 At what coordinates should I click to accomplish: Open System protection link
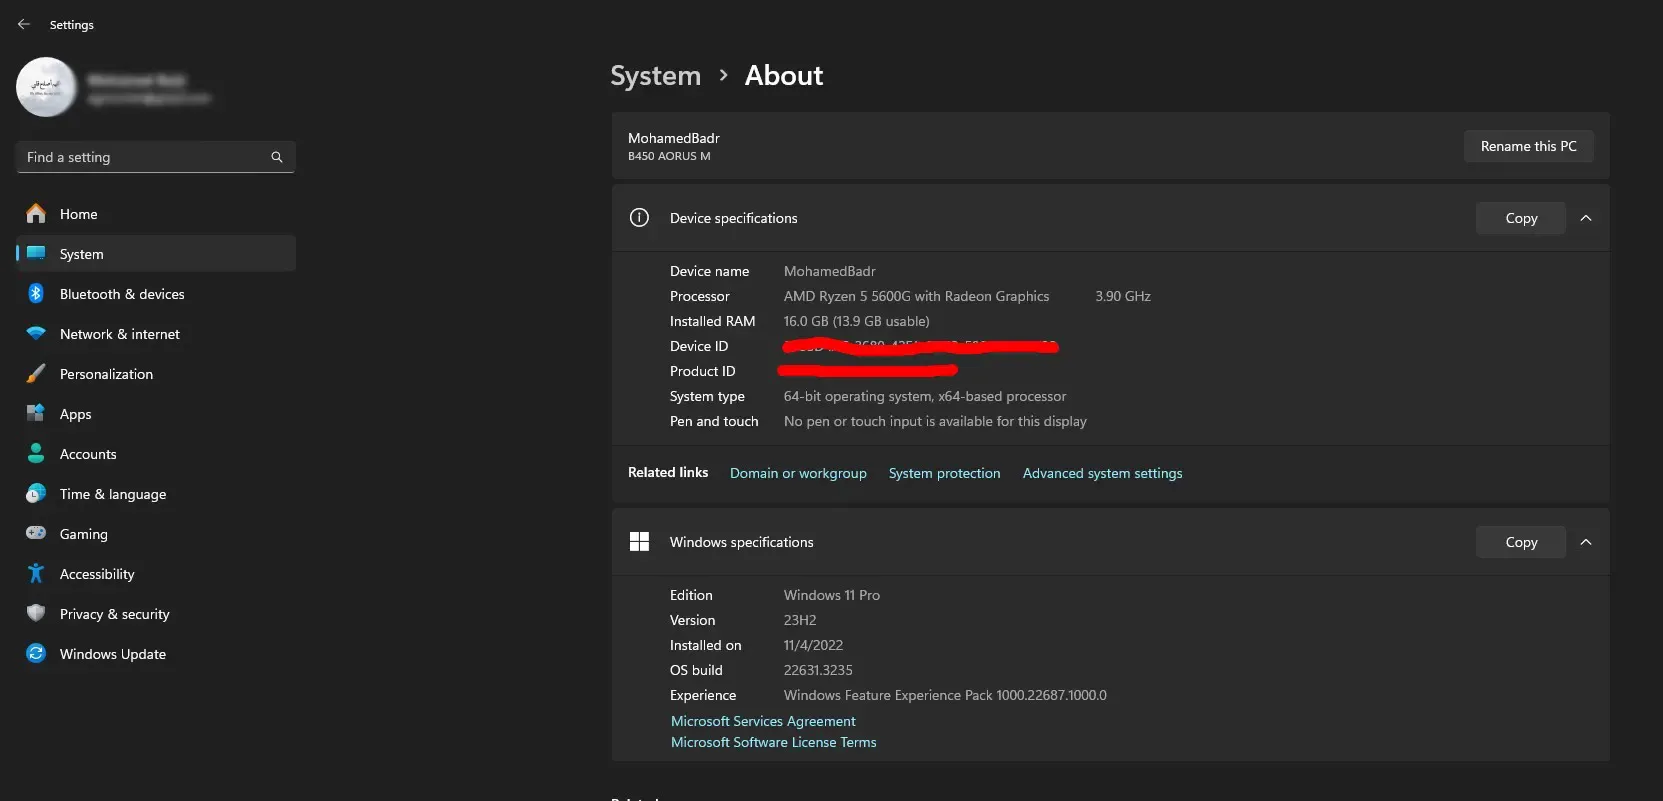945,473
